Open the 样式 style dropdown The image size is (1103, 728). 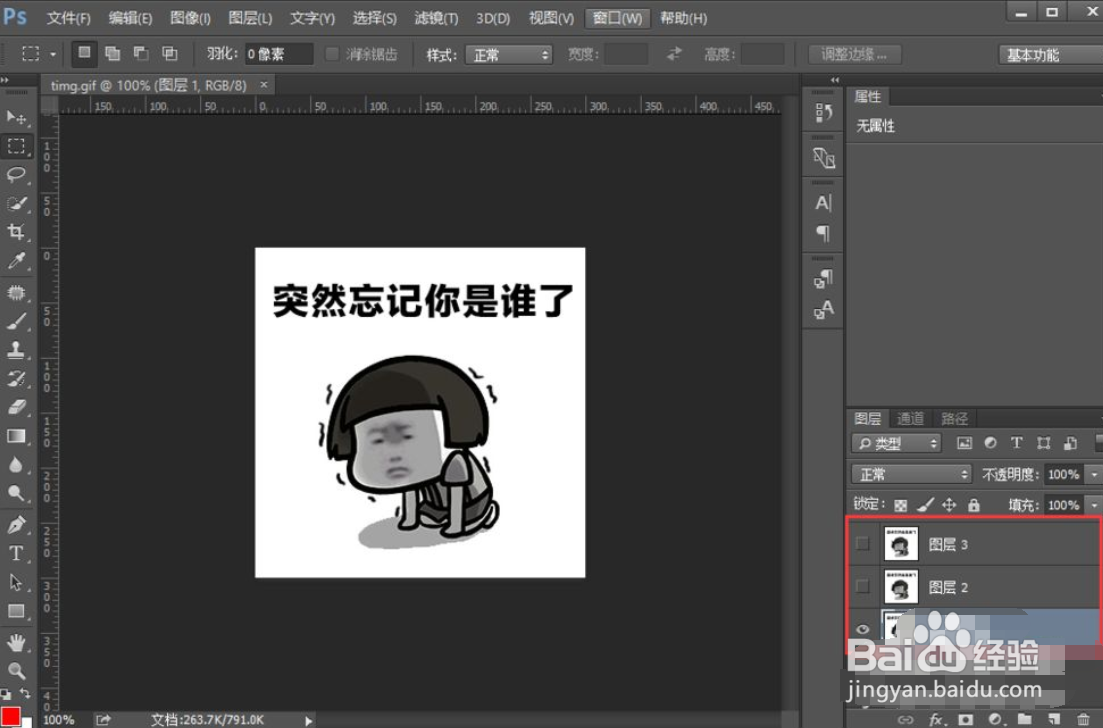(509, 55)
